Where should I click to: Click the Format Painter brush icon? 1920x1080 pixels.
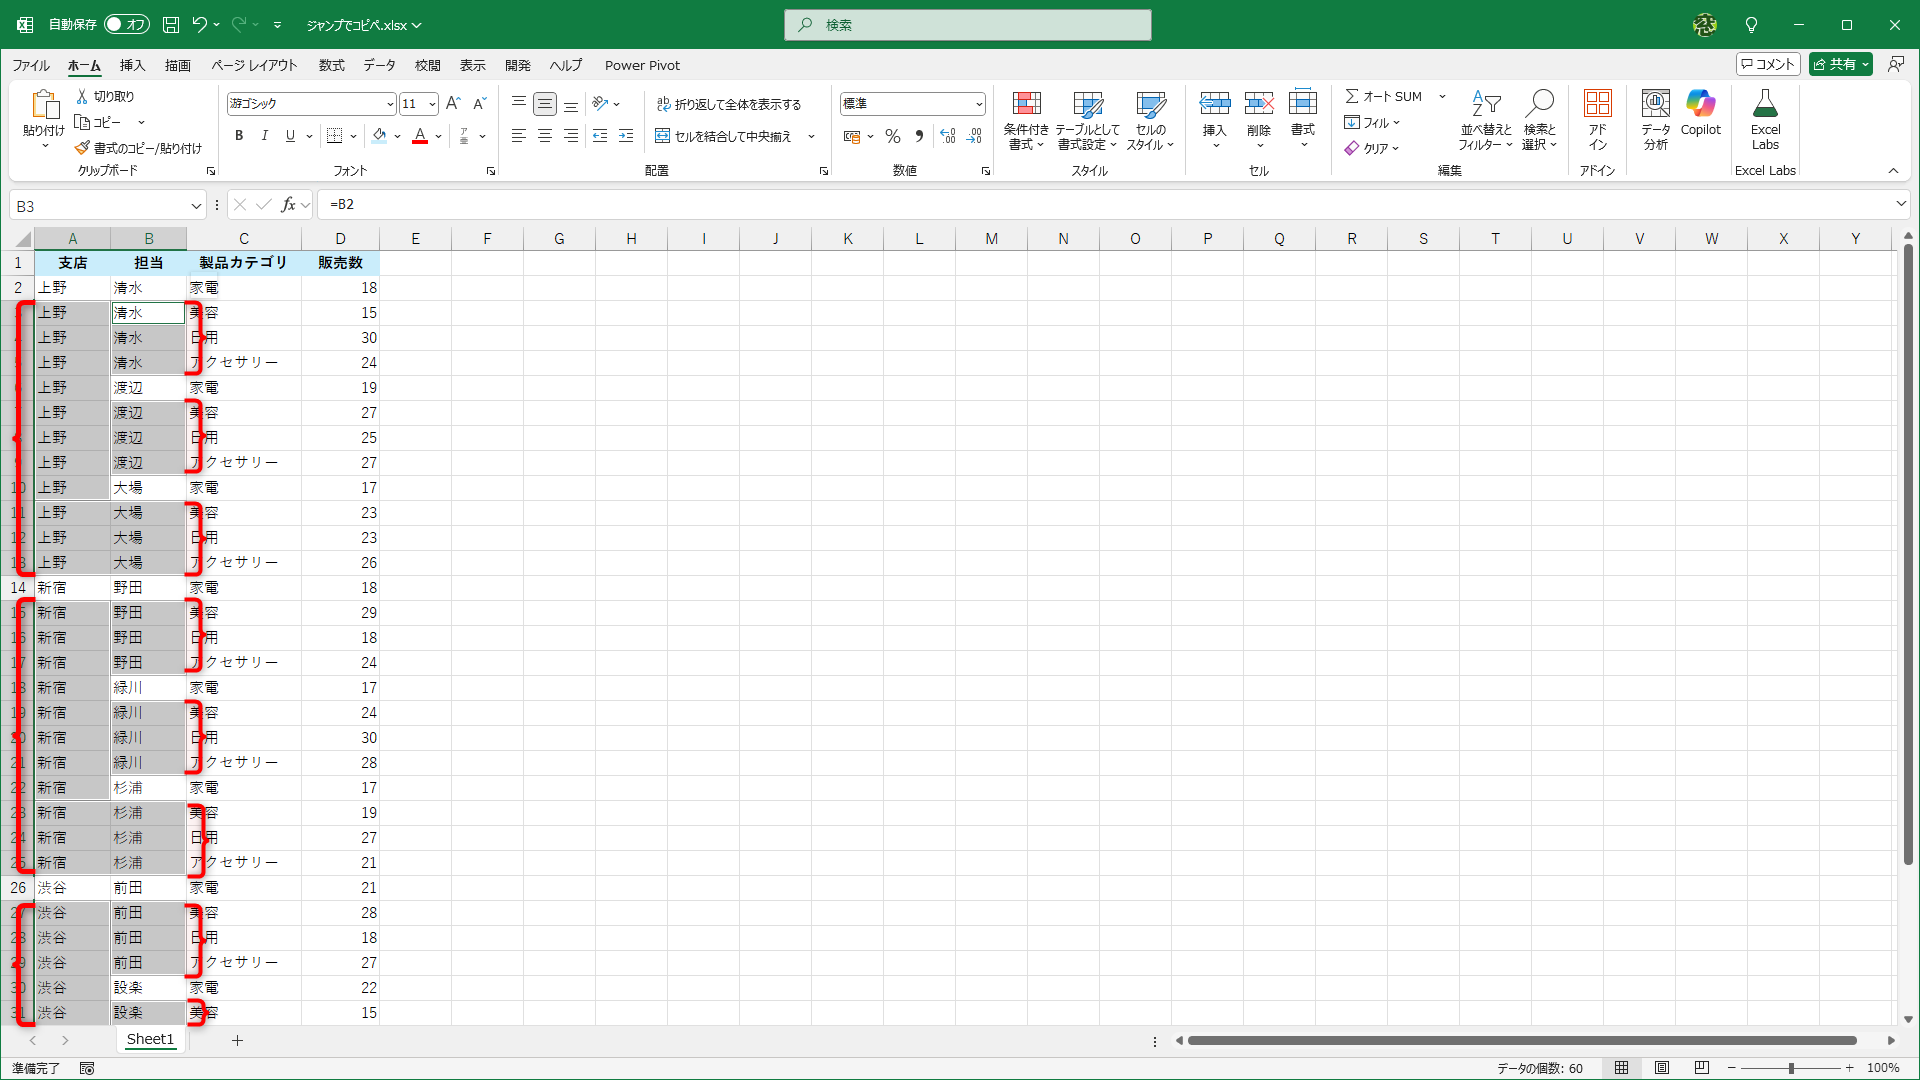tap(83, 148)
